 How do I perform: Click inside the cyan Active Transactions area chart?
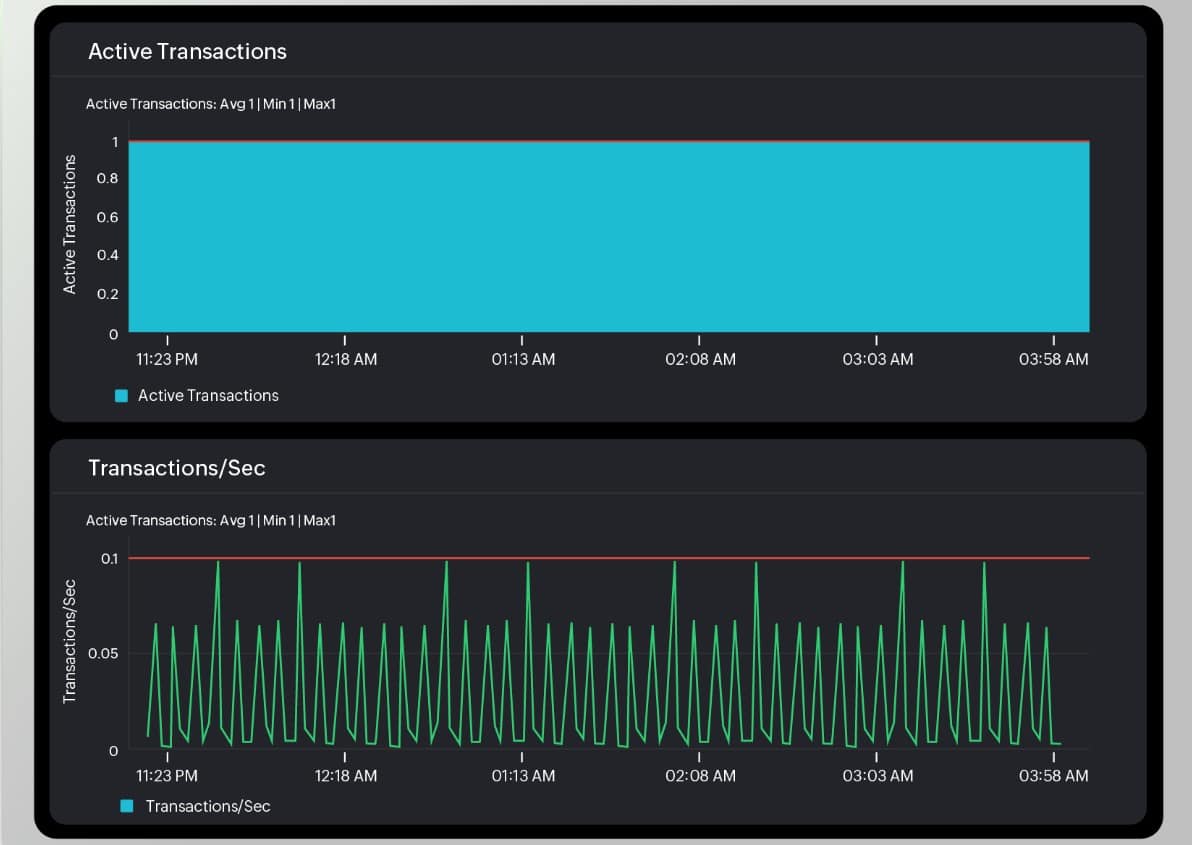609,236
